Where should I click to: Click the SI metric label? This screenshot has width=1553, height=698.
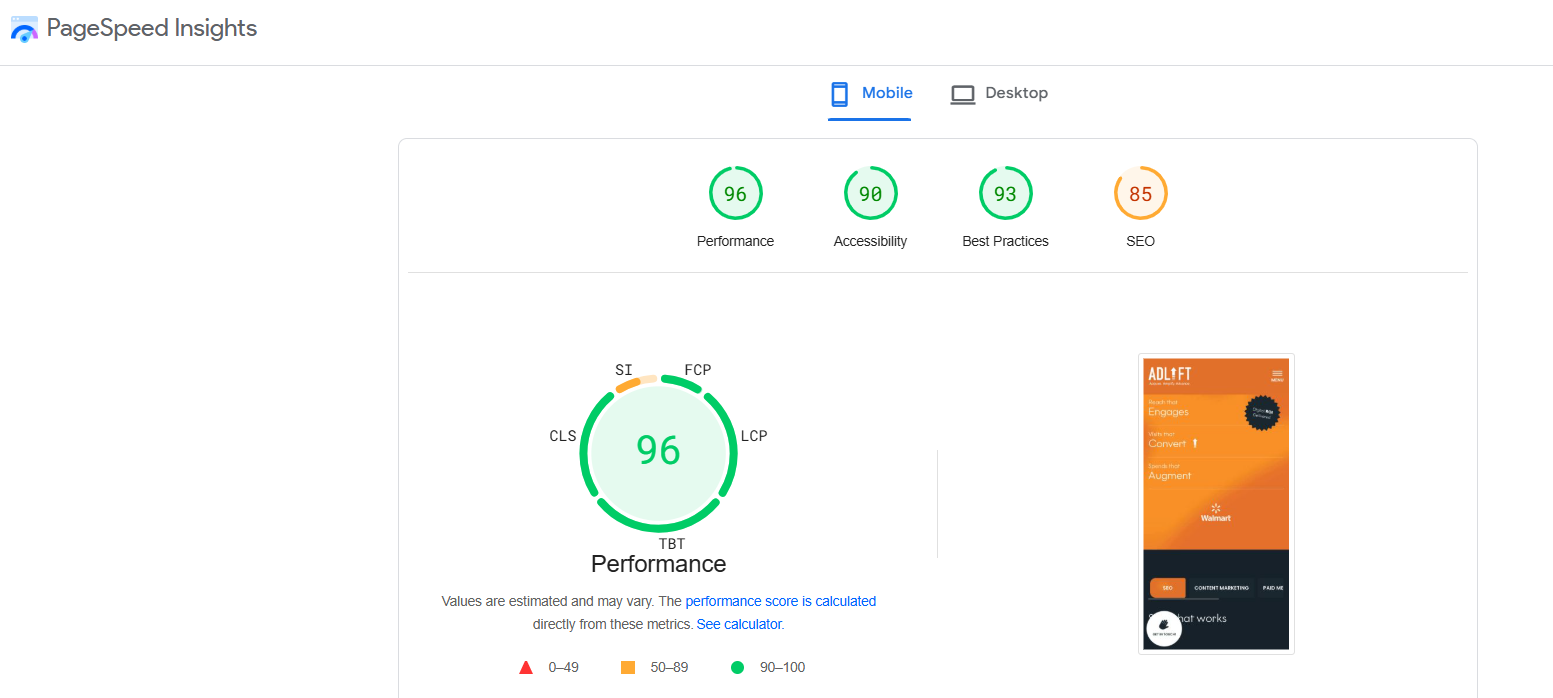pyautogui.click(x=623, y=370)
